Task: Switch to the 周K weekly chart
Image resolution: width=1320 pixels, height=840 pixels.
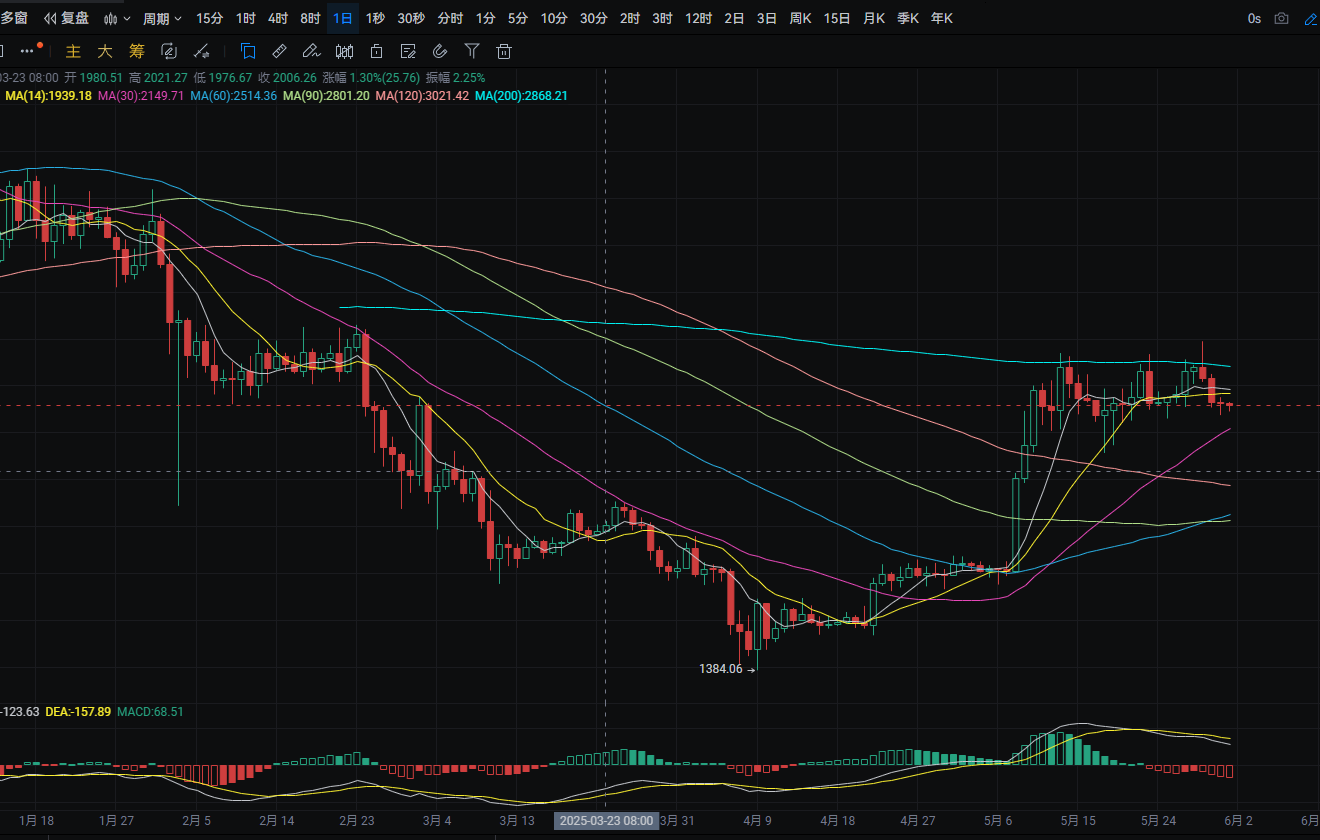Action: click(800, 18)
